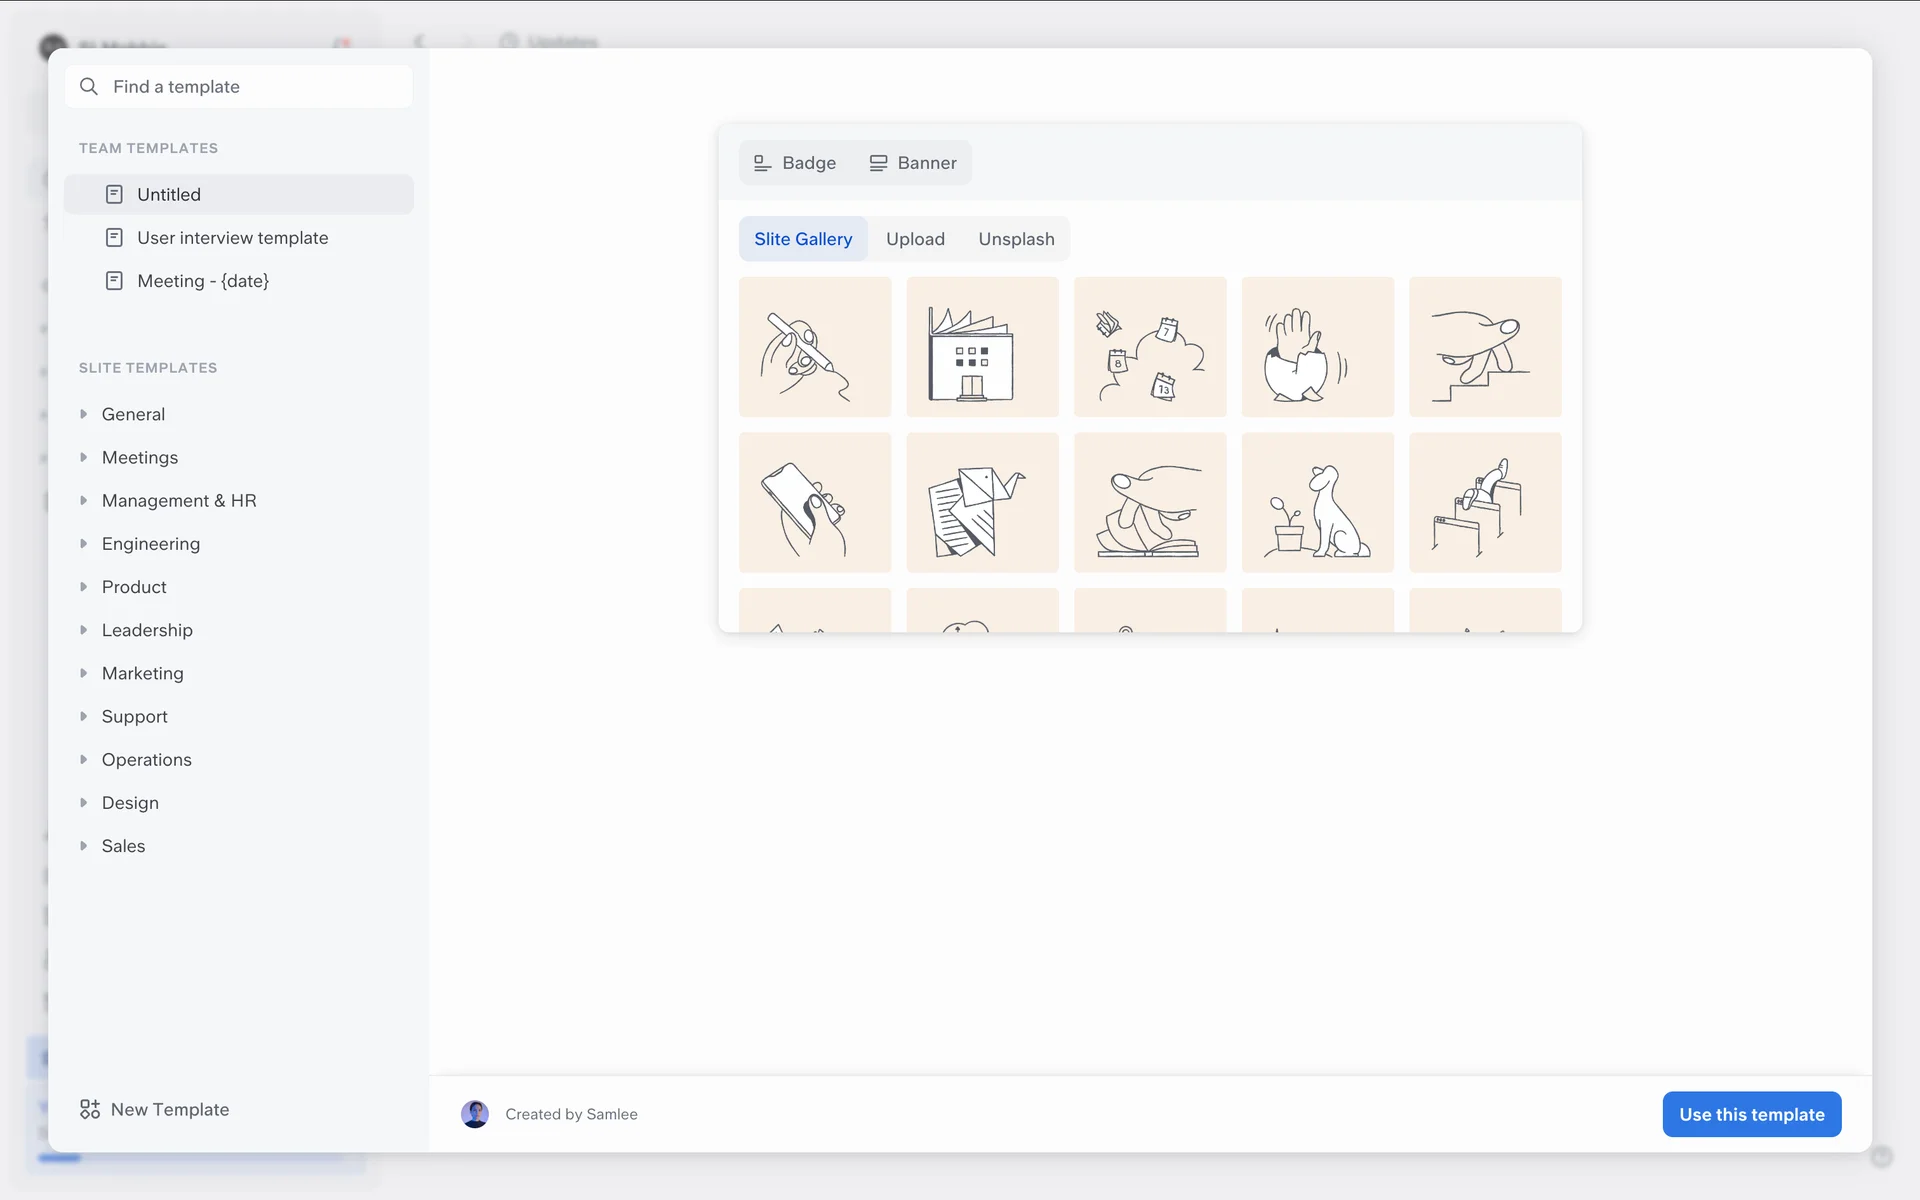Image resolution: width=1920 pixels, height=1200 pixels.
Task: Select the Banner layout option
Action: tap(913, 163)
